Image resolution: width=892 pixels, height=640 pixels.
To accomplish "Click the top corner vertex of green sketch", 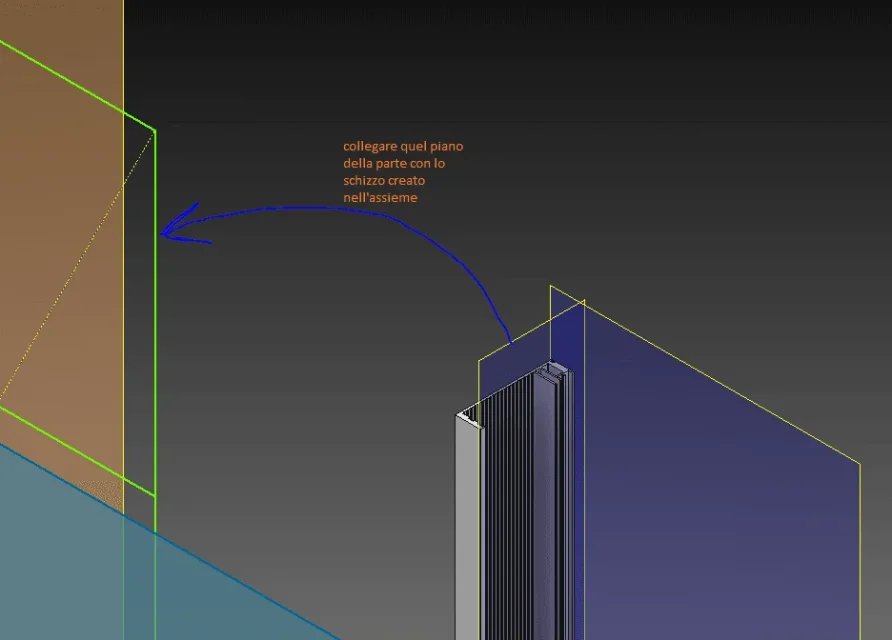I will pyautogui.click(x=155, y=131).
